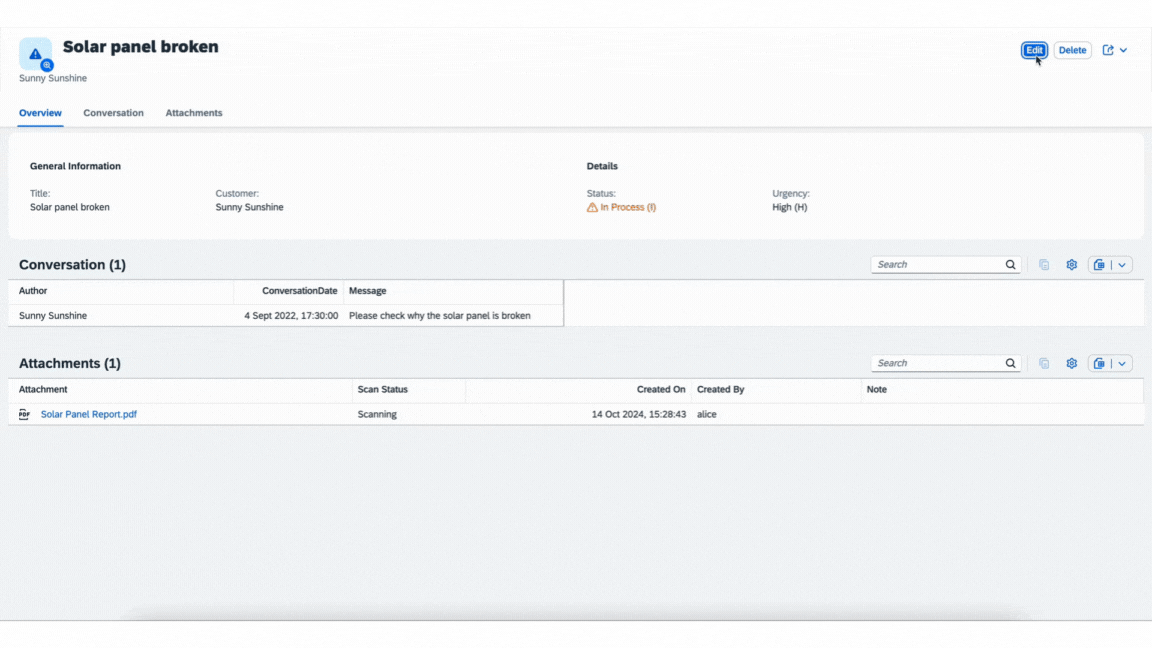Switch to the Conversation tab
1152x648 pixels.
pyautogui.click(x=113, y=113)
